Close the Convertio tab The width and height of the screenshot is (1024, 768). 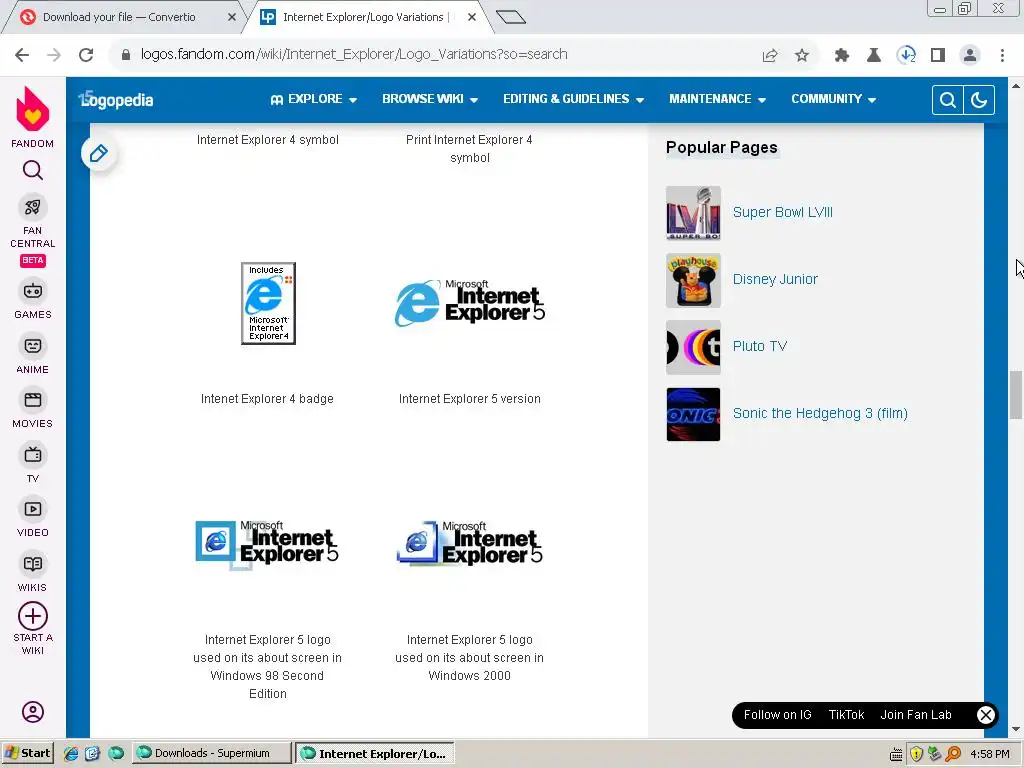[232, 18]
